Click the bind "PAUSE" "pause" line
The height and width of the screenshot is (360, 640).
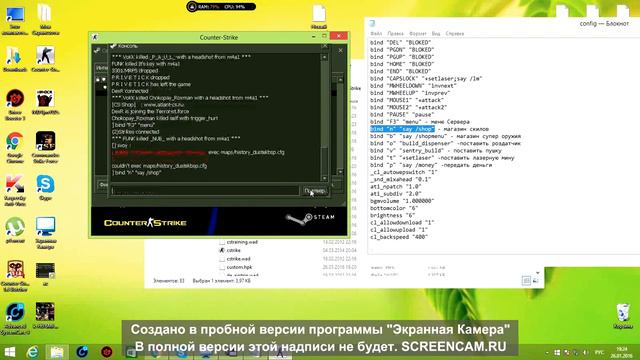(x=402, y=115)
